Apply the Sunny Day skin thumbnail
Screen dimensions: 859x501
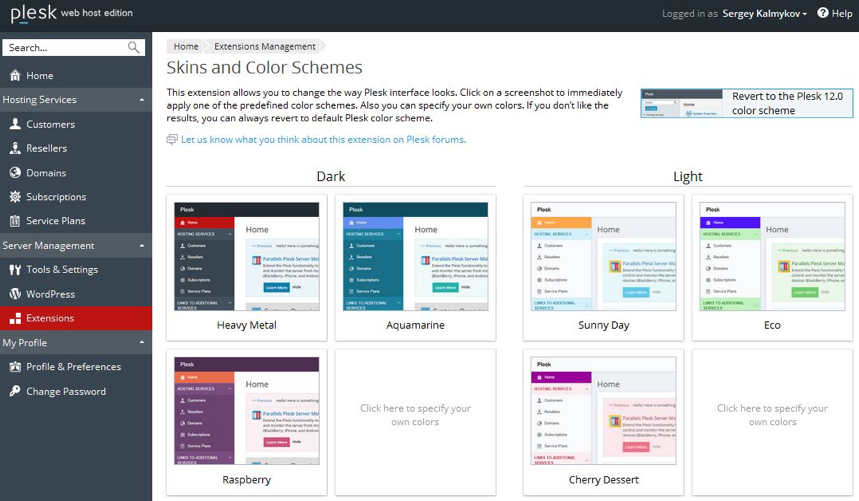[603, 256]
